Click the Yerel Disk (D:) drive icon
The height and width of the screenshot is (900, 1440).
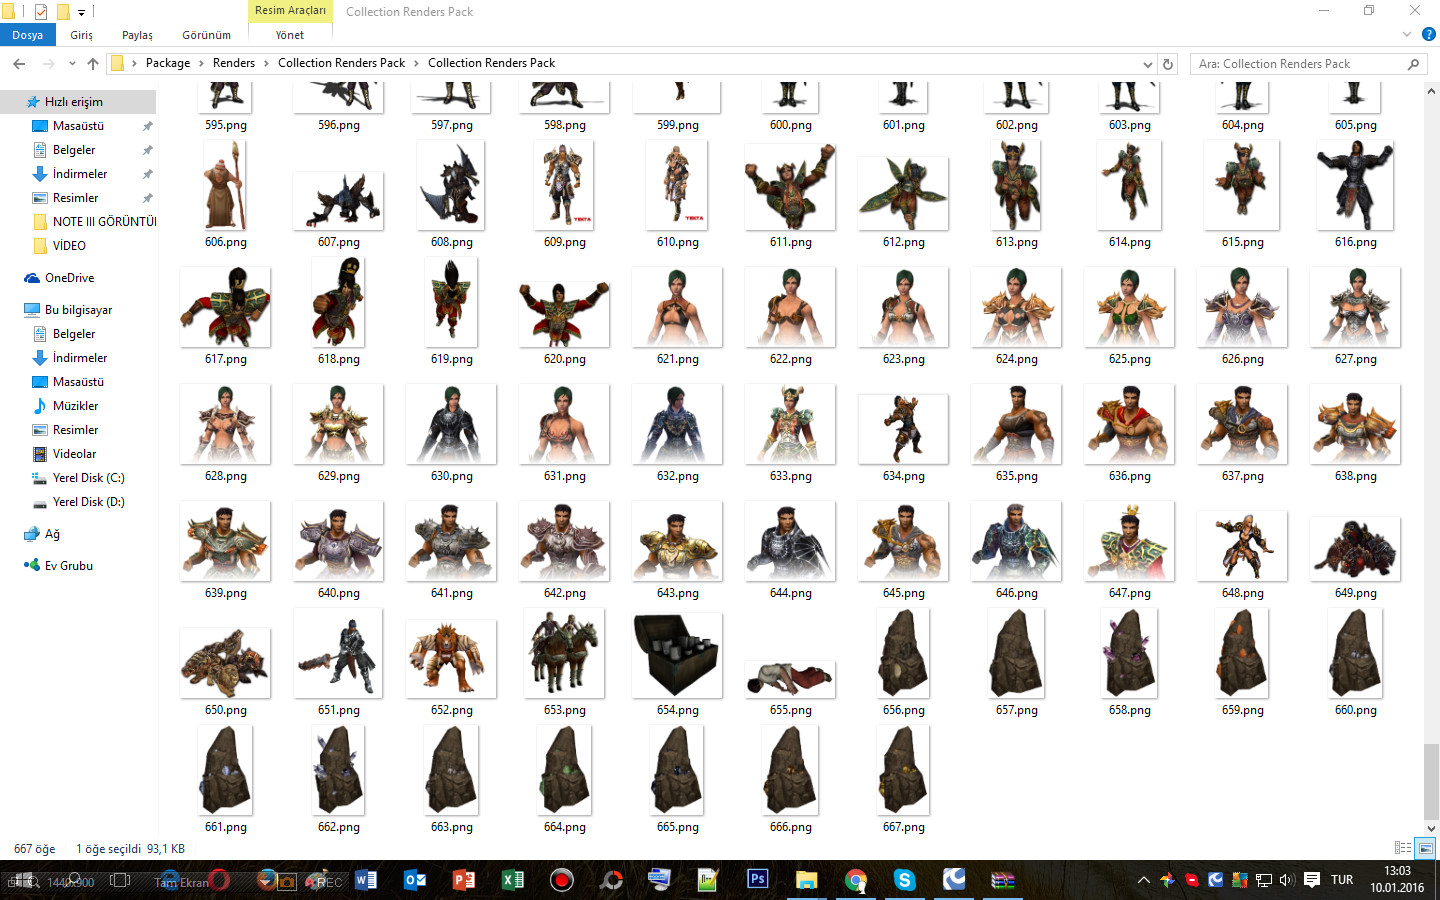pos(40,503)
